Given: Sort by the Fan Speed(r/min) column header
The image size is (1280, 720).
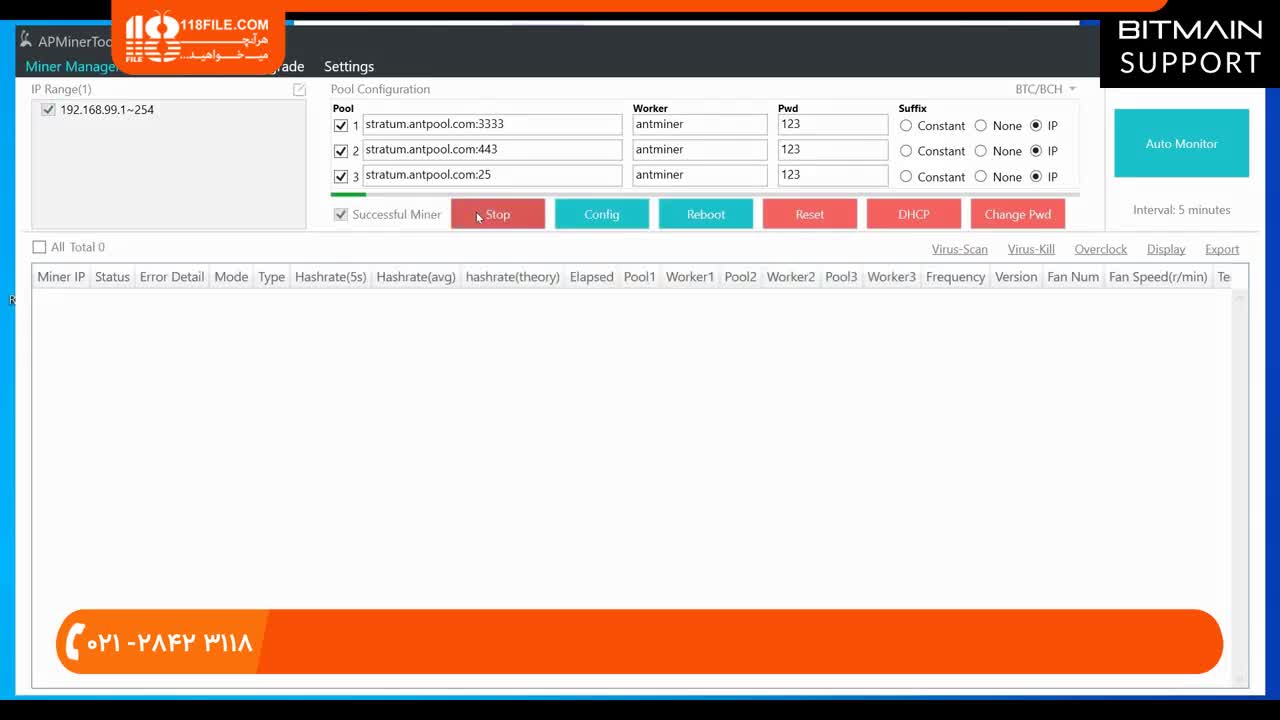Looking at the screenshot, I should pyautogui.click(x=1158, y=277).
